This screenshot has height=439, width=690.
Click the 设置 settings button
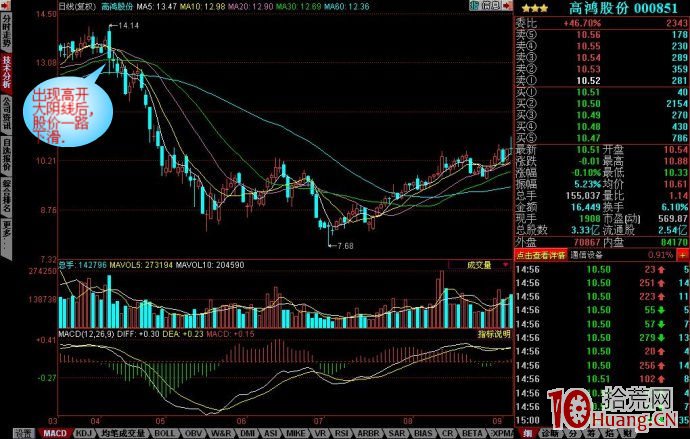tap(24, 434)
